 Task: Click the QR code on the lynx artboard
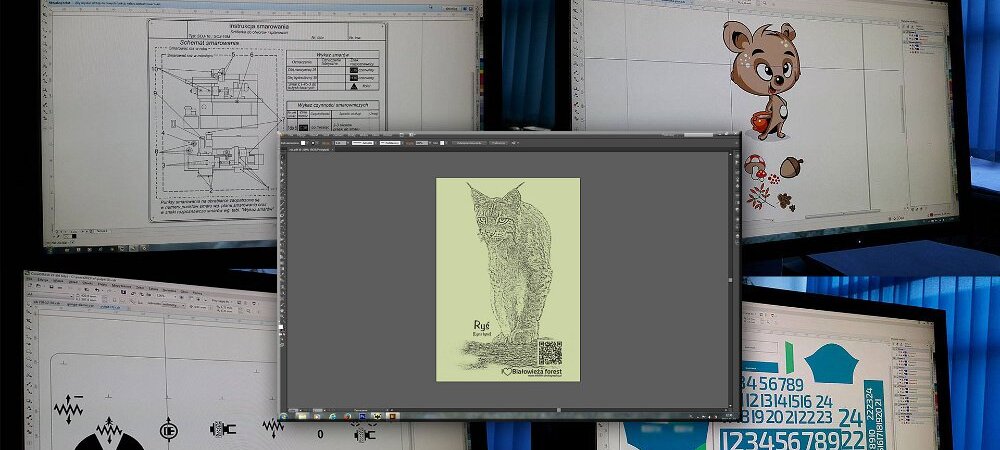pyautogui.click(x=550, y=352)
